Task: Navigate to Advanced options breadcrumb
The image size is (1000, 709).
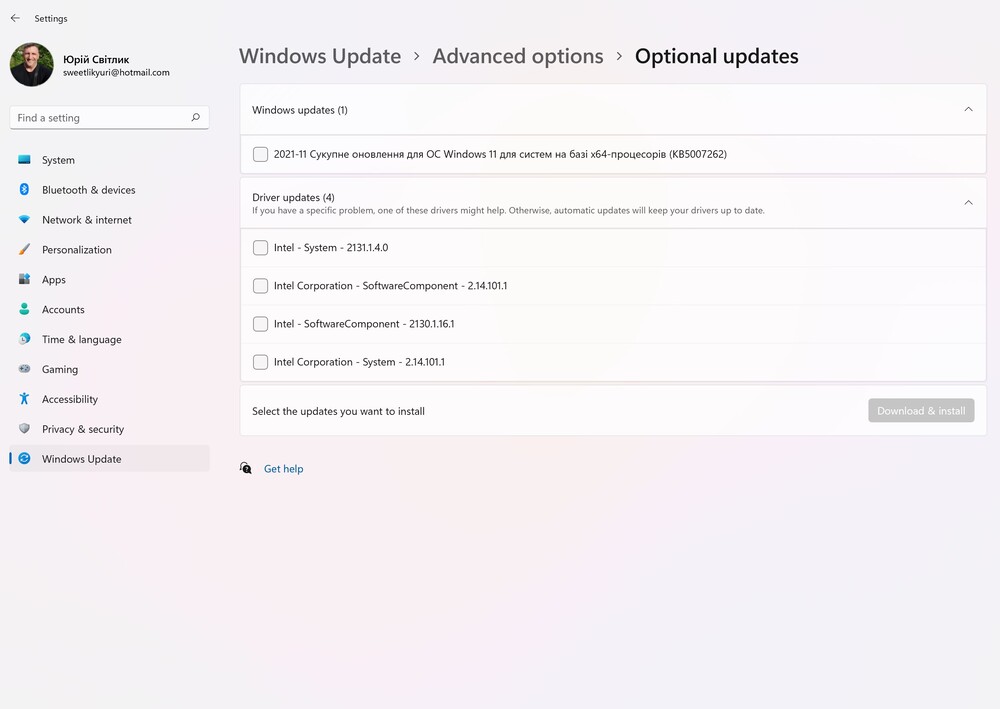Action: [x=518, y=56]
